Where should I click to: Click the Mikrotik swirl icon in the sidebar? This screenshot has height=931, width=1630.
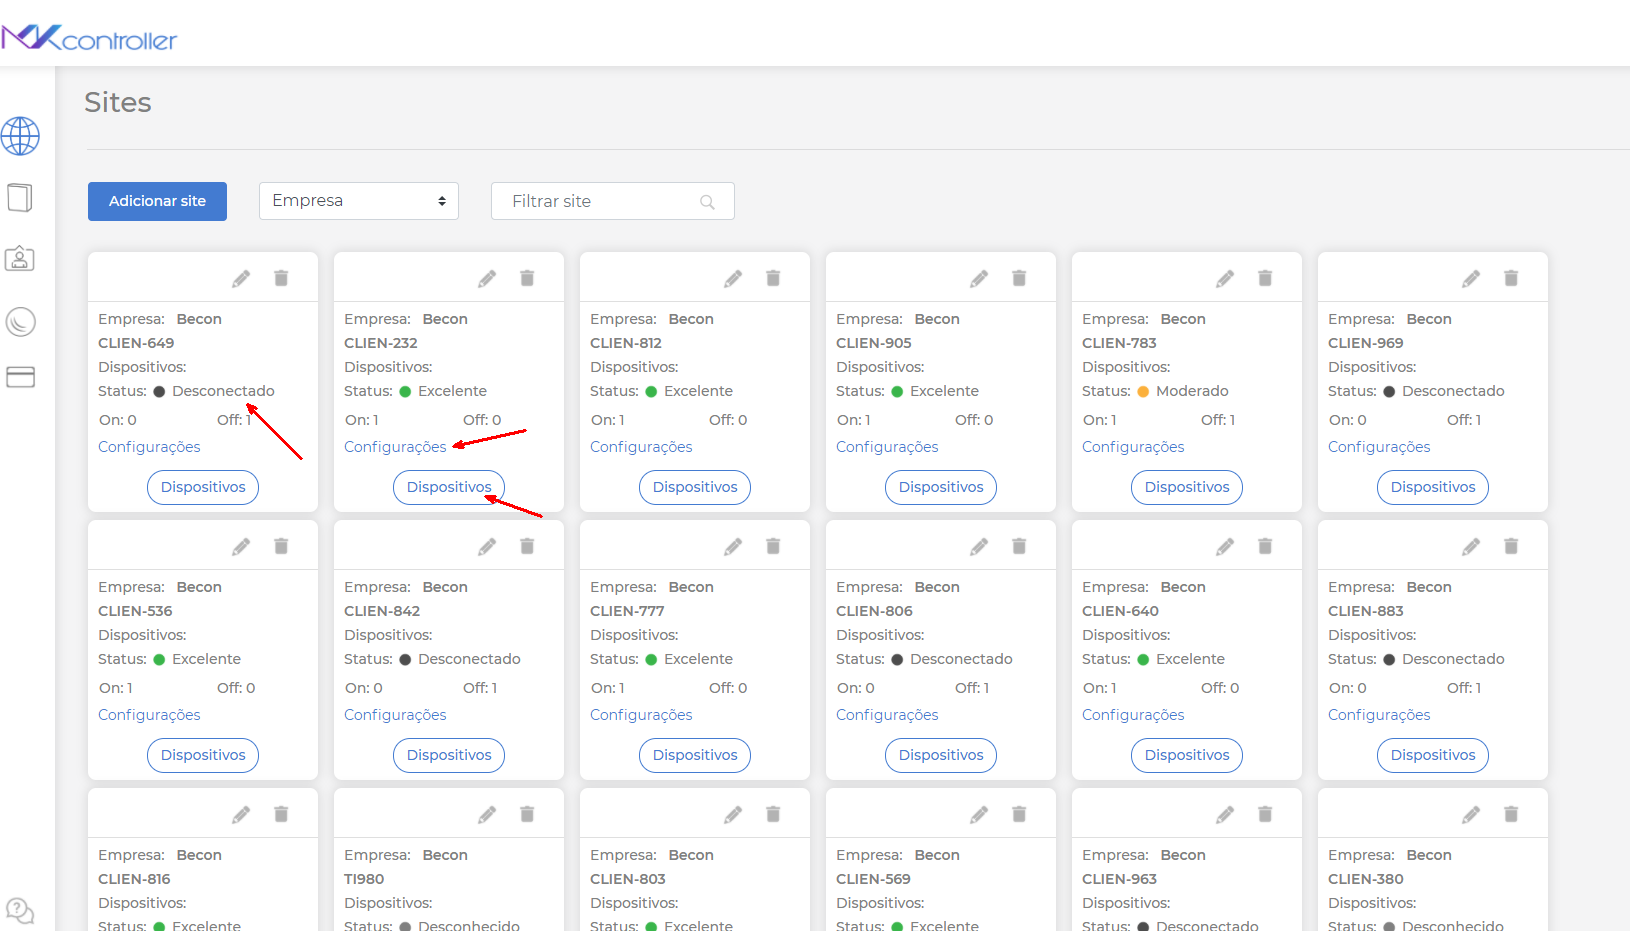click(x=21, y=322)
